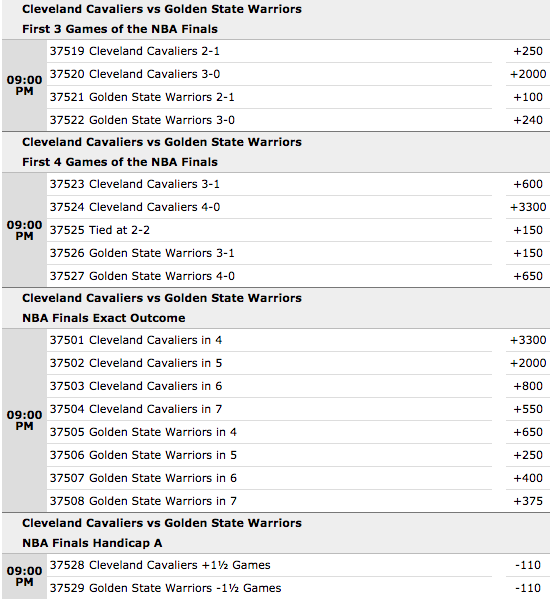
Task: Choose +100 odds for Golden State Warriors 2-1
Action: pyautogui.click(x=528, y=97)
